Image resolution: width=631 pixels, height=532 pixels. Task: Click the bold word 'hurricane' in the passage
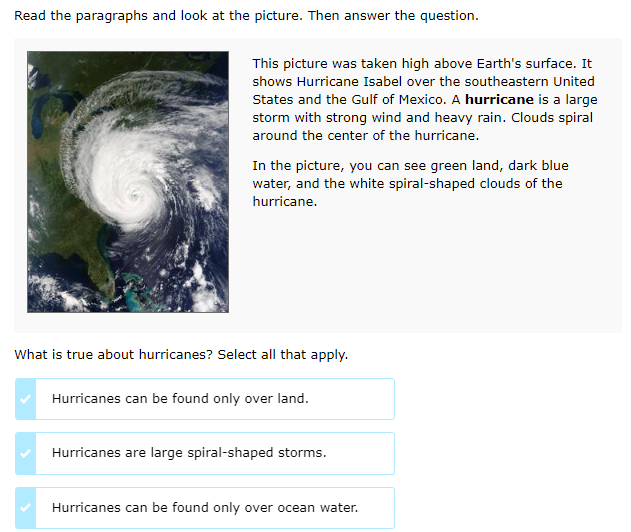(499, 100)
